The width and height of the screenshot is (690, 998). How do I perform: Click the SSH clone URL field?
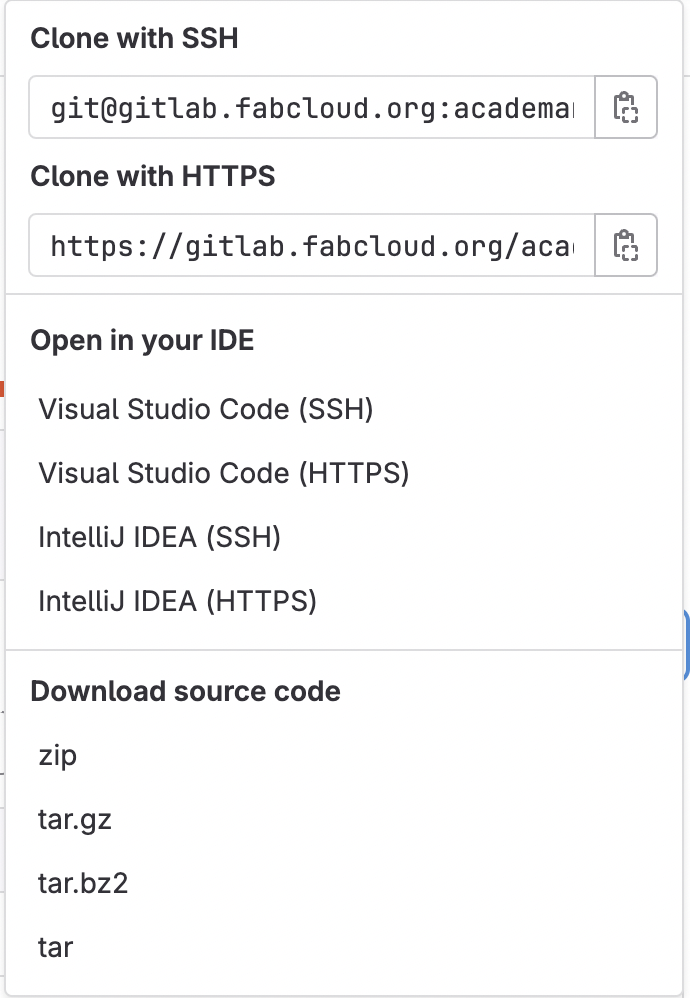(312, 106)
